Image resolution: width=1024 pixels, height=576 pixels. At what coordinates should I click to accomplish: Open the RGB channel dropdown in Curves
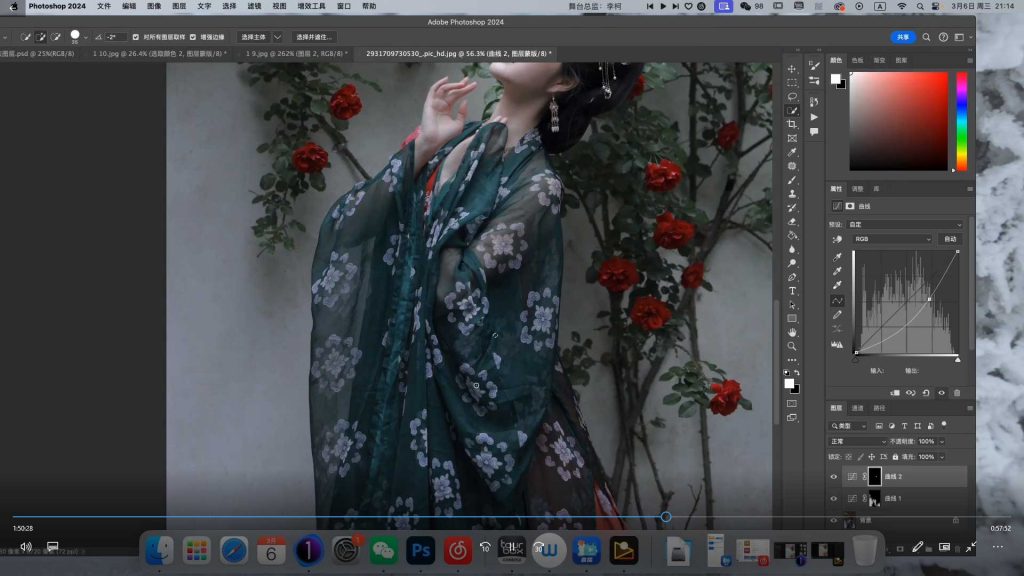click(x=892, y=239)
